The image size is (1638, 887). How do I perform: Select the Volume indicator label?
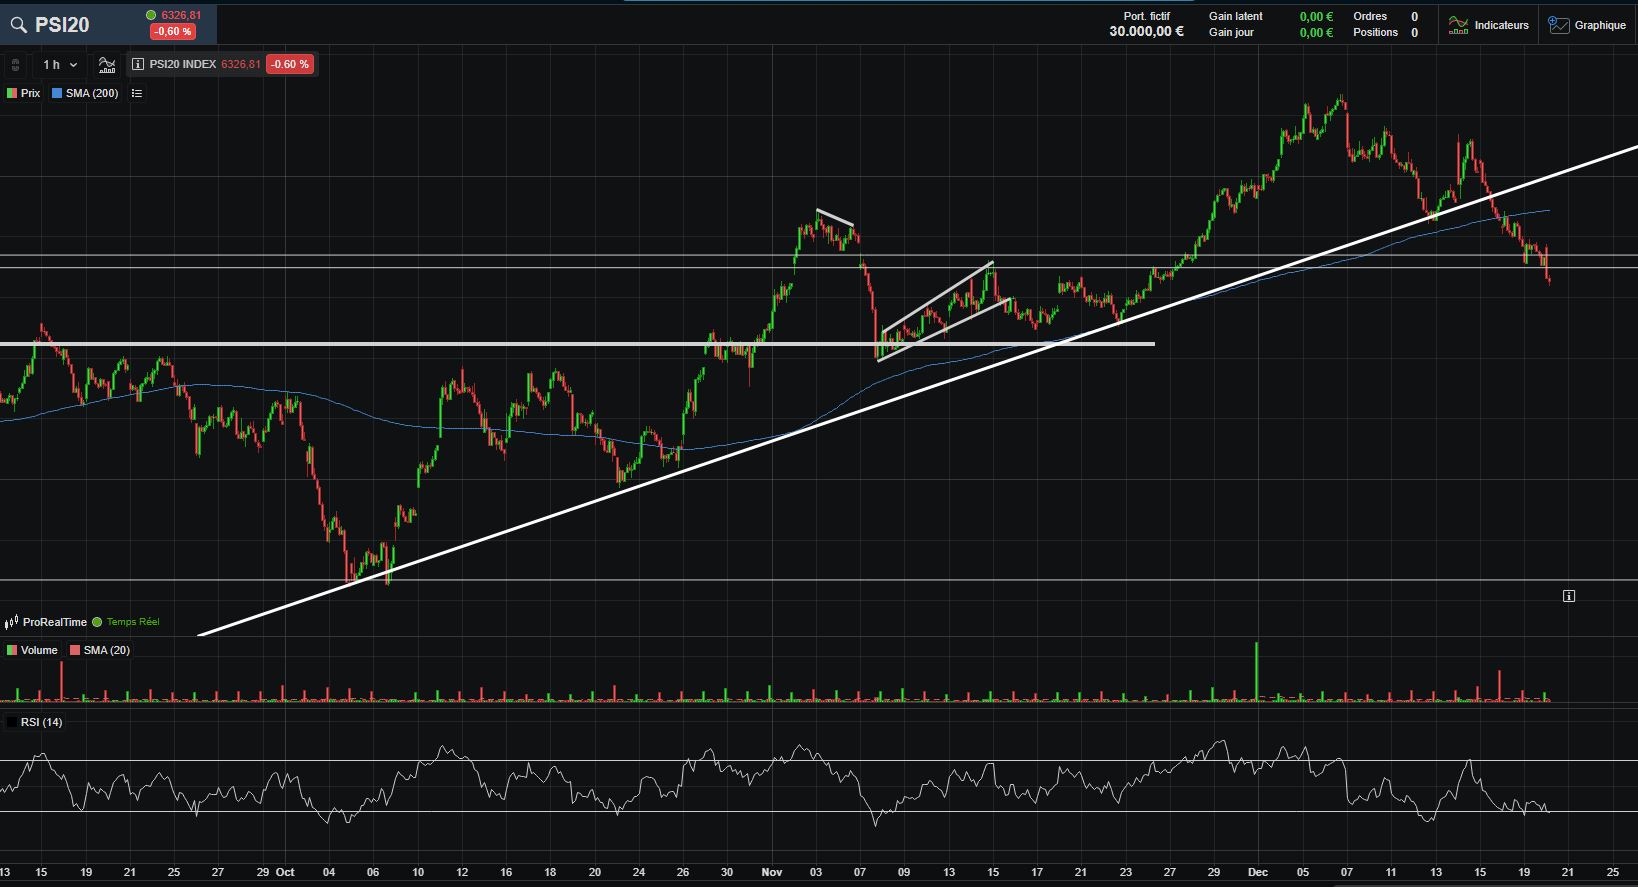(39, 650)
